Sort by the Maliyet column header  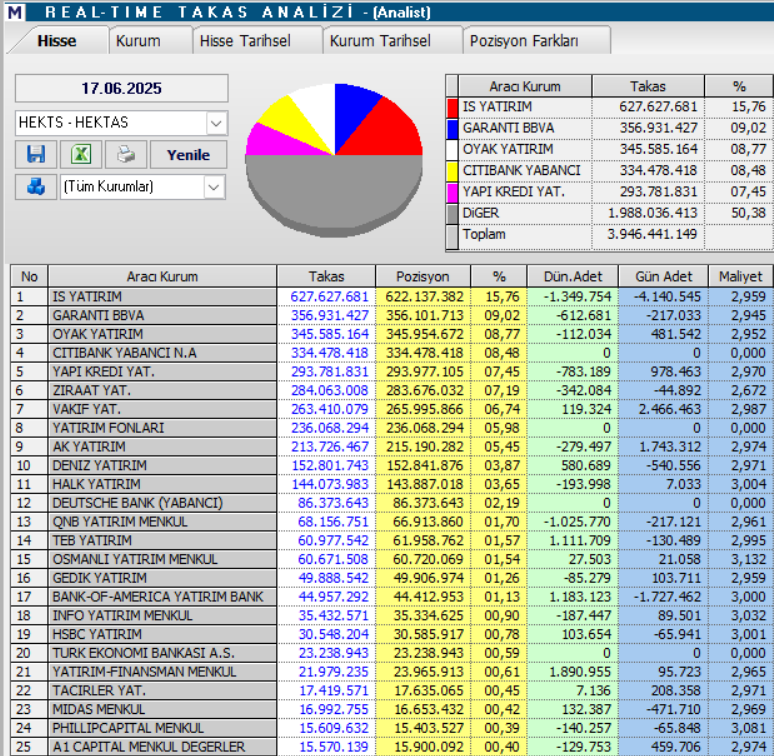[x=741, y=276]
